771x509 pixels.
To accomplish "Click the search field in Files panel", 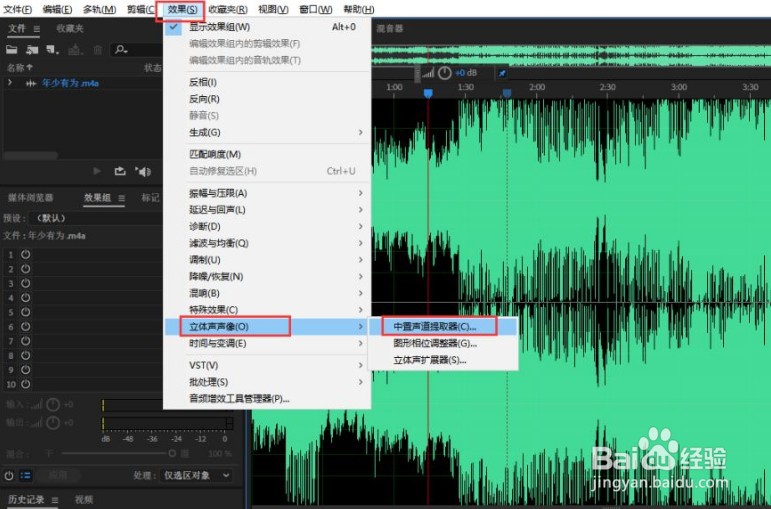I will tap(137, 49).
